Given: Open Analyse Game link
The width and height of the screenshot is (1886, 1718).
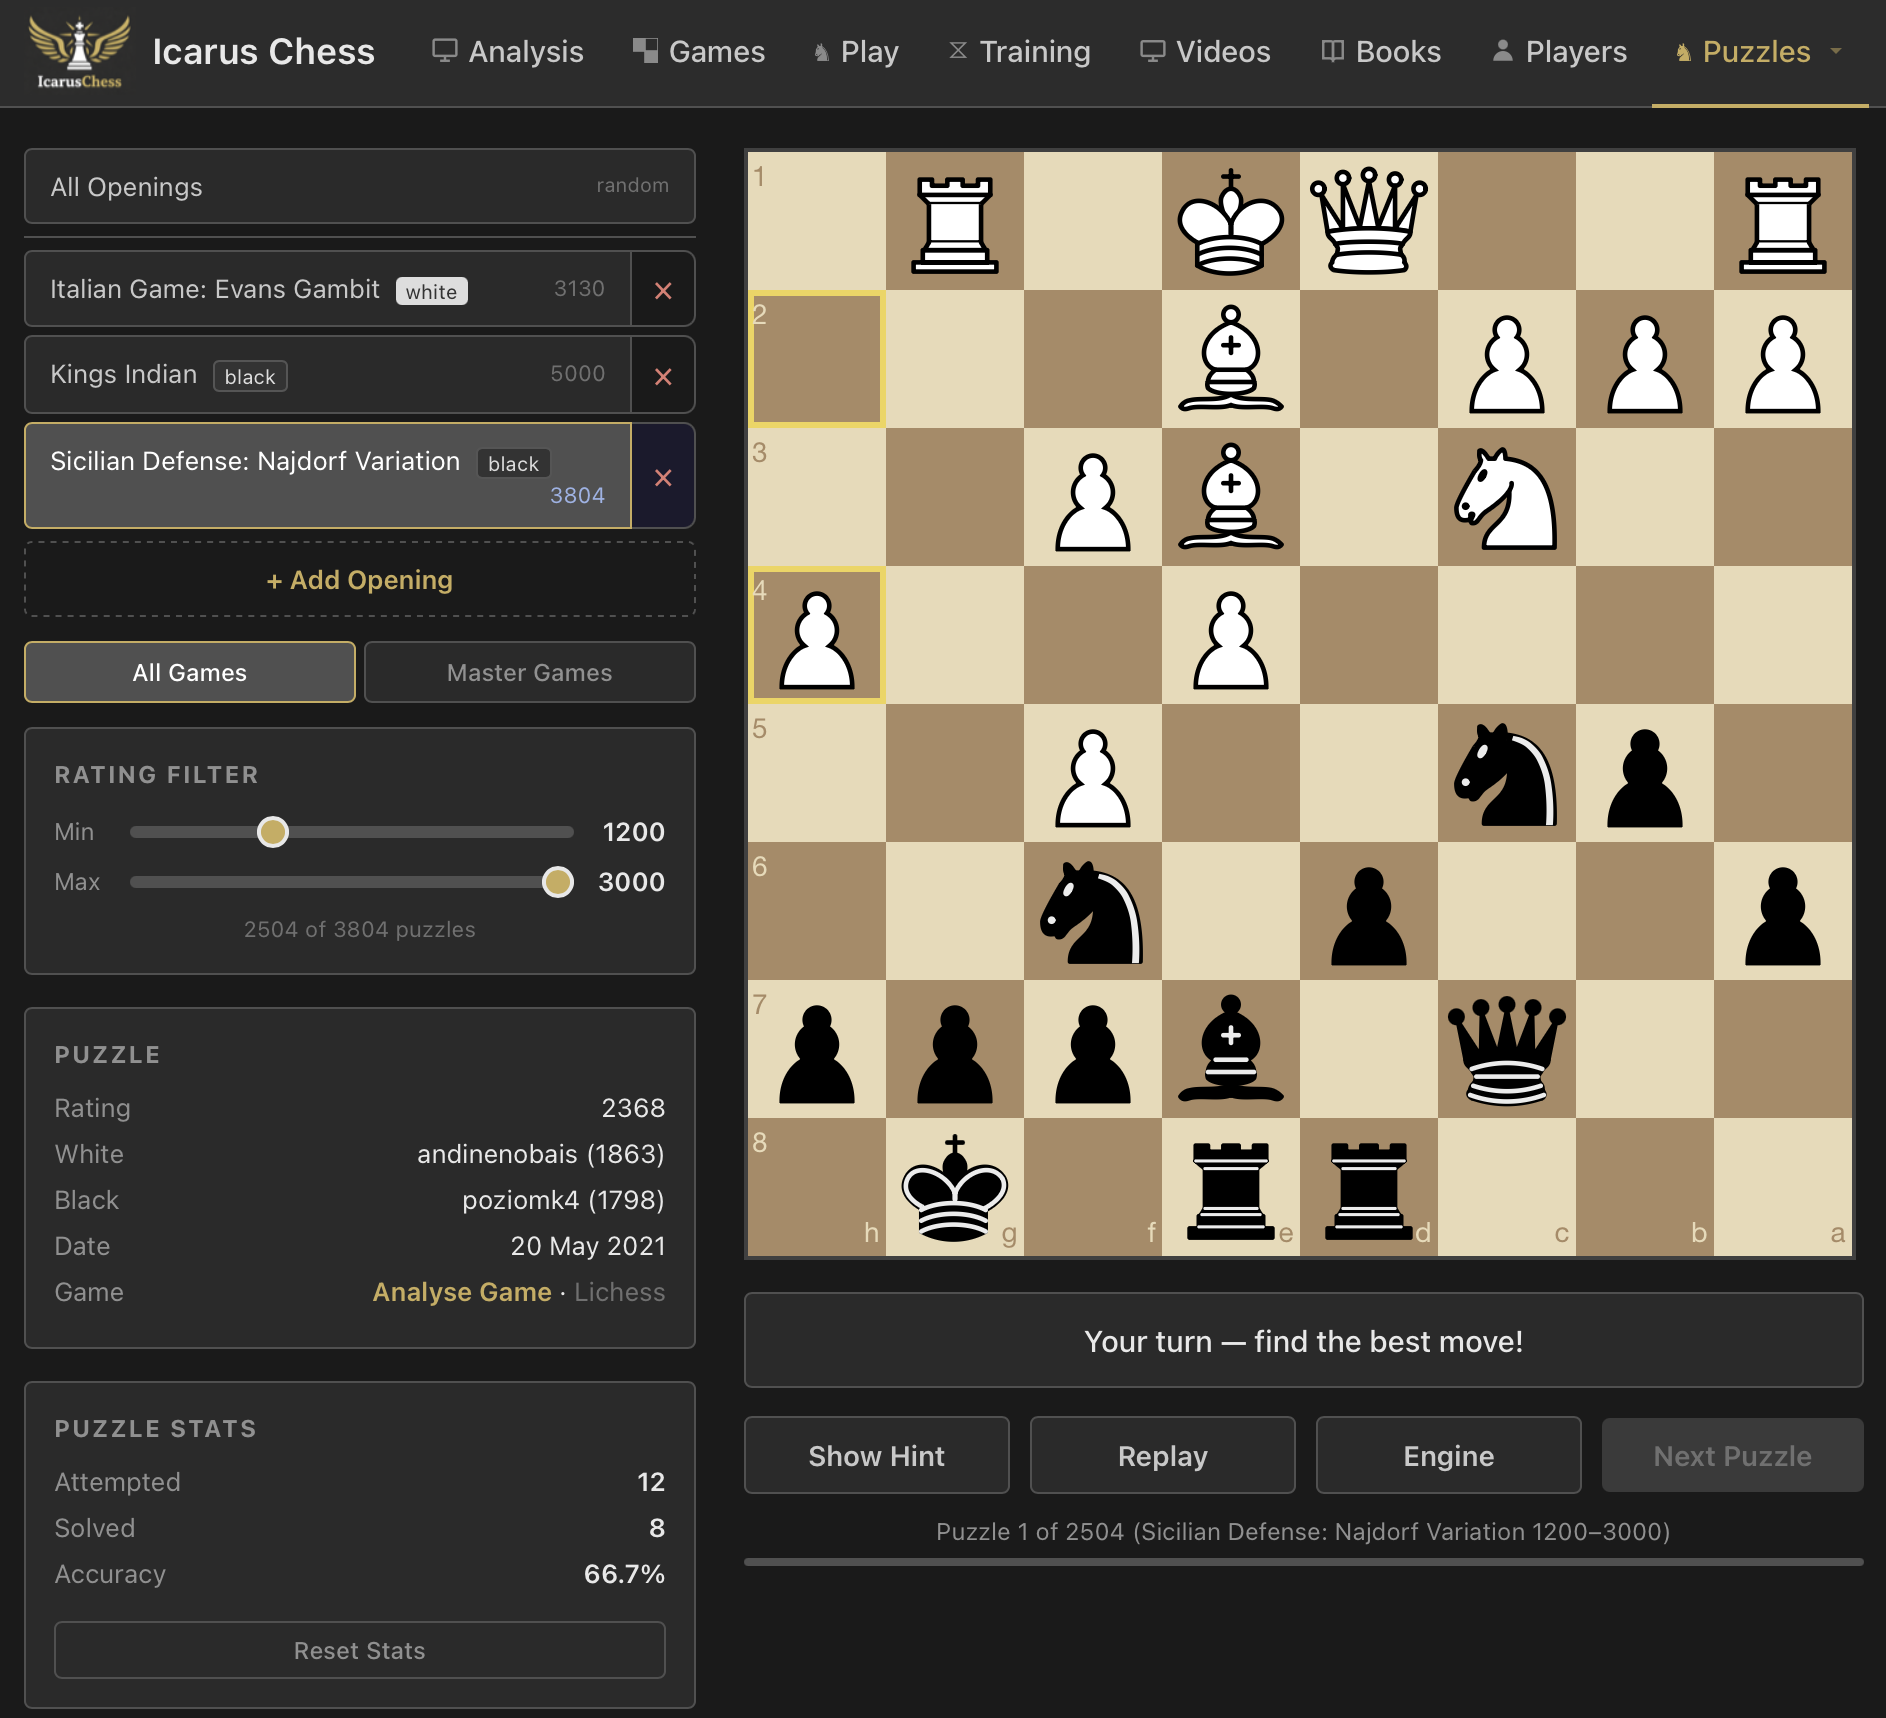Looking at the screenshot, I should coord(462,1291).
